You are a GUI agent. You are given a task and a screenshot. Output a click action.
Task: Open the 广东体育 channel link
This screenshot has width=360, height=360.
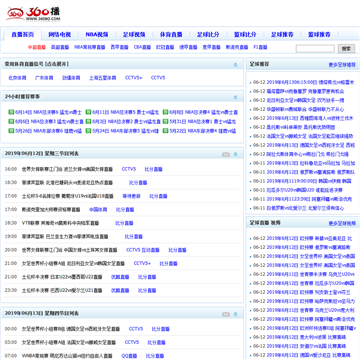click(44, 78)
